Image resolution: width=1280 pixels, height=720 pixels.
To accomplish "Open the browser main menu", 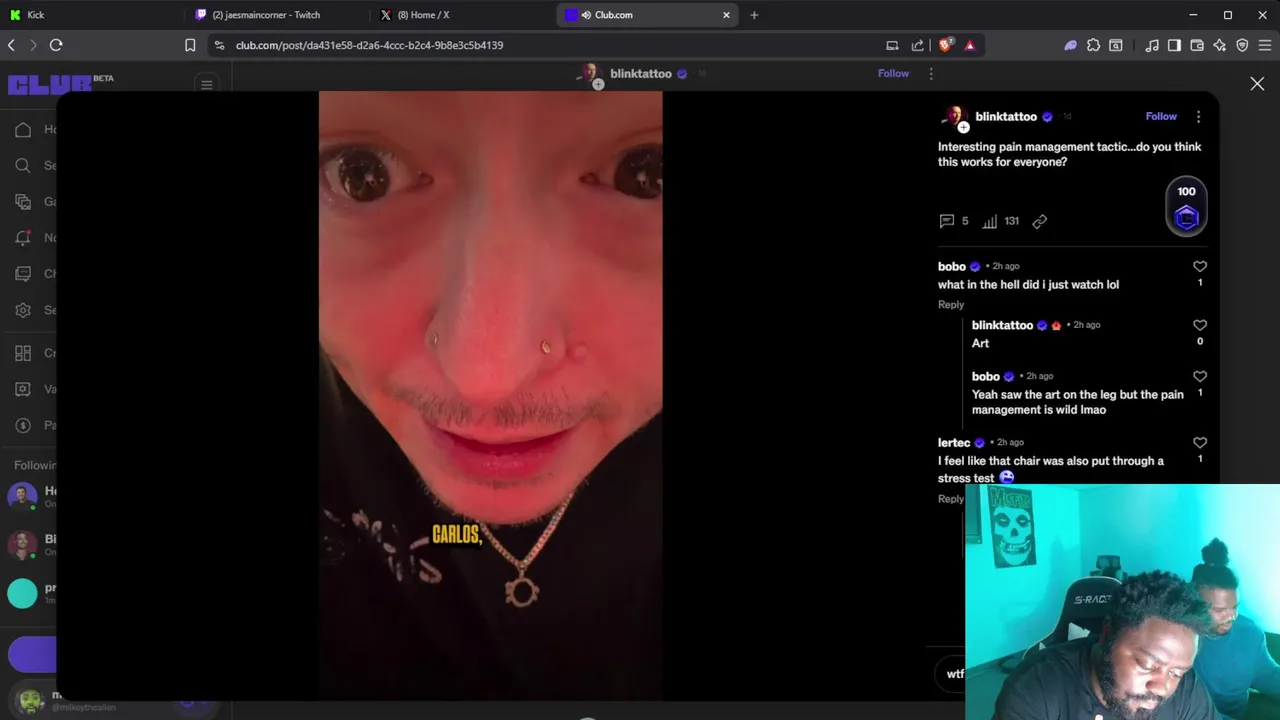I will pyautogui.click(x=1265, y=45).
